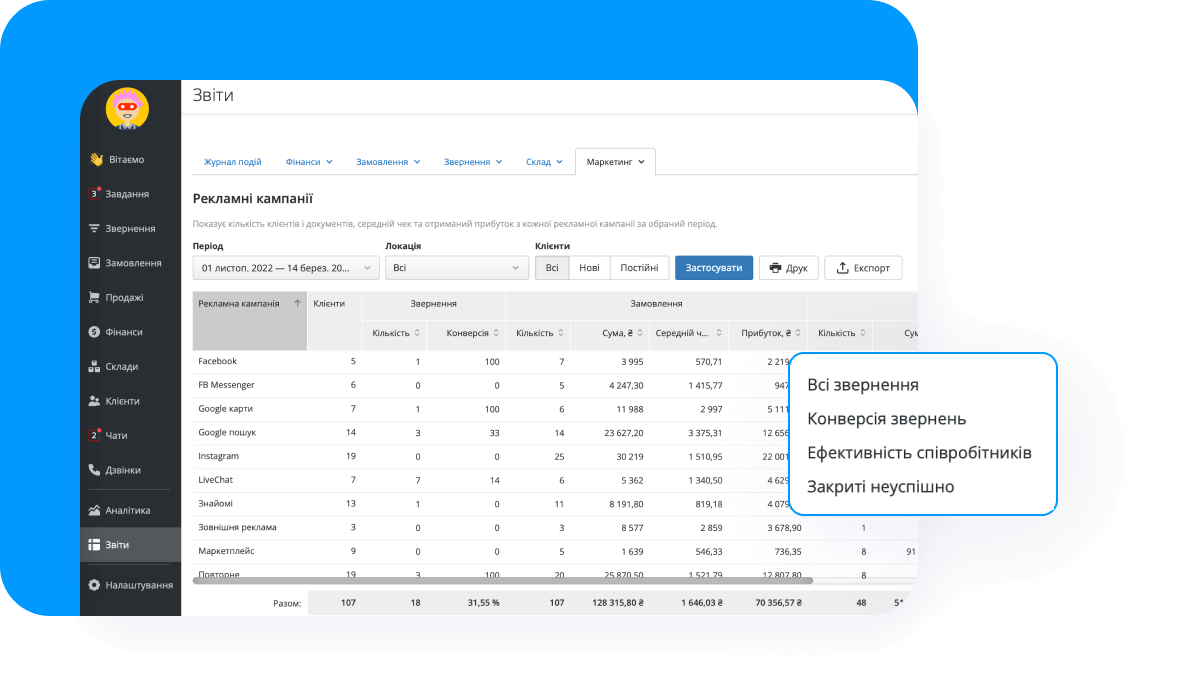
Task: Navigate to Продажі via its sidebar icon
Action: [93, 297]
